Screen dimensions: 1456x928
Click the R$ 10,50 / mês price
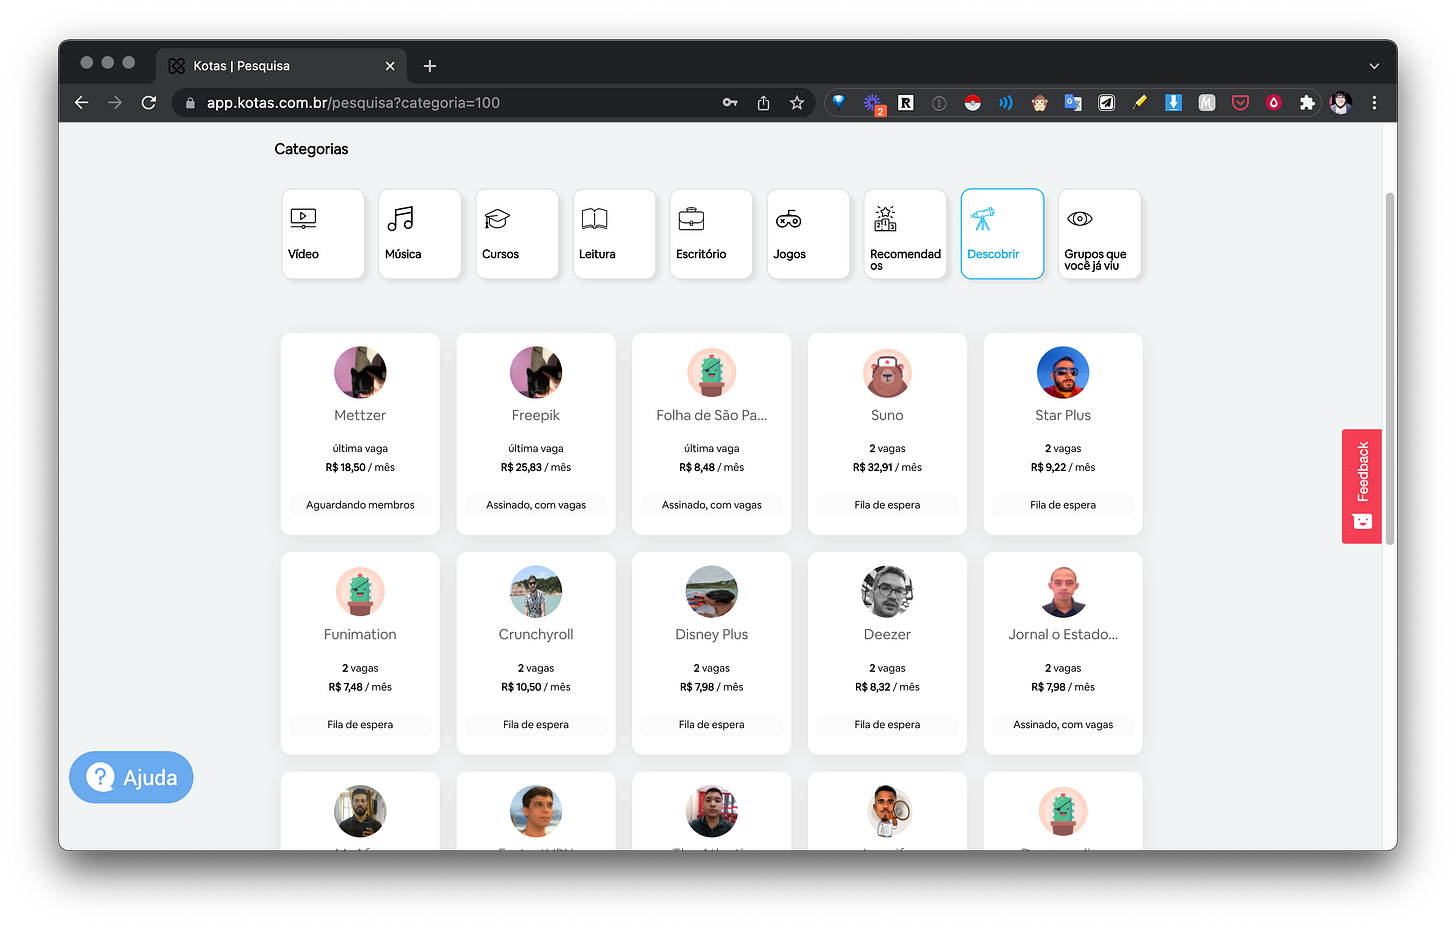tap(536, 687)
